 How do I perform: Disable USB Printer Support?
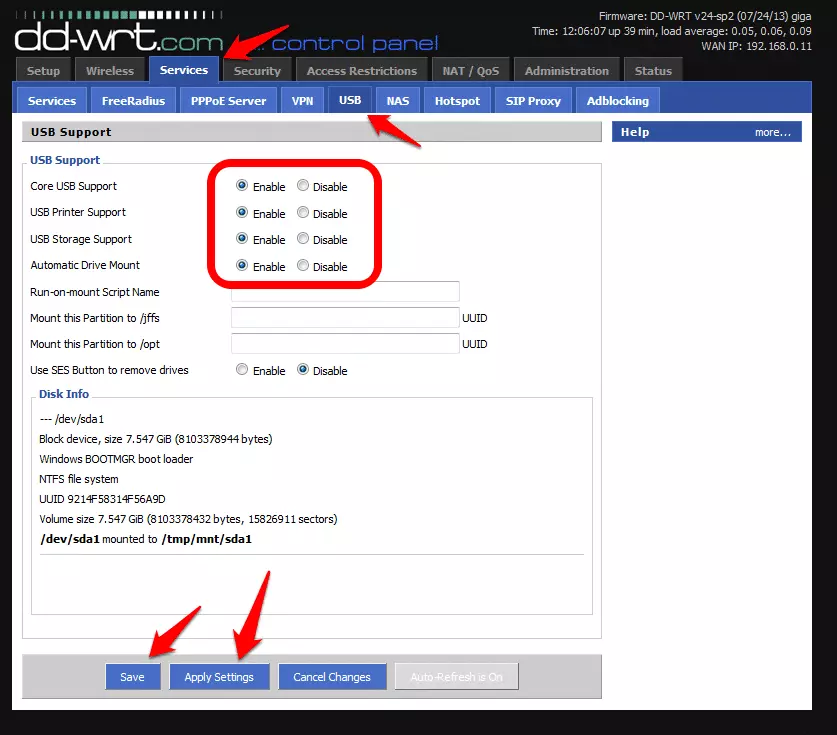(x=303, y=213)
